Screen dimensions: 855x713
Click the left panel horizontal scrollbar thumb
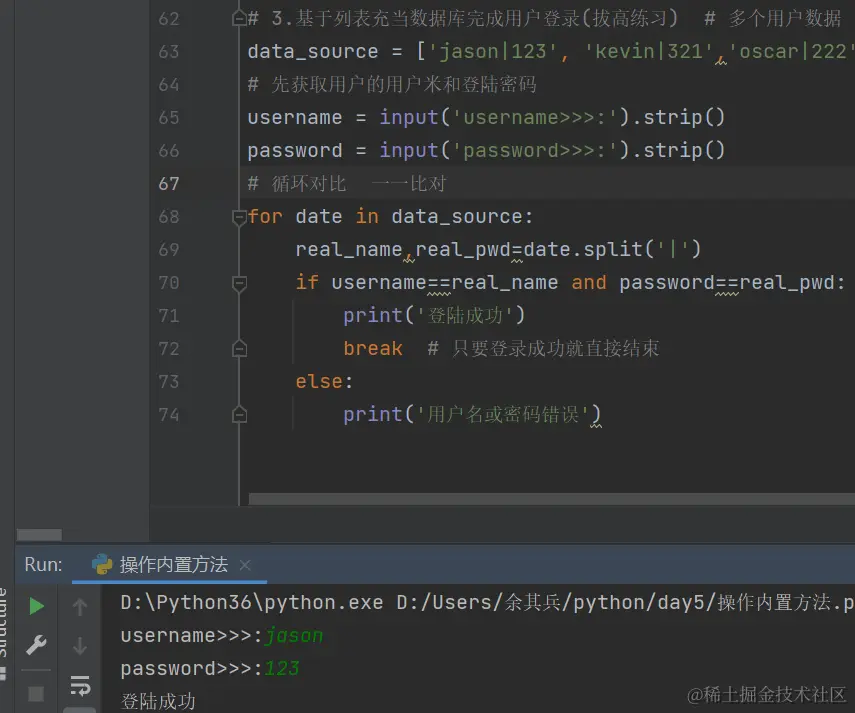click(x=39, y=534)
